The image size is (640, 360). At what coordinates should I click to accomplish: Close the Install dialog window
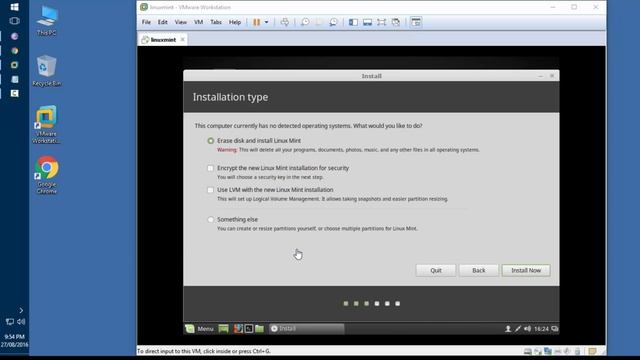[552, 76]
